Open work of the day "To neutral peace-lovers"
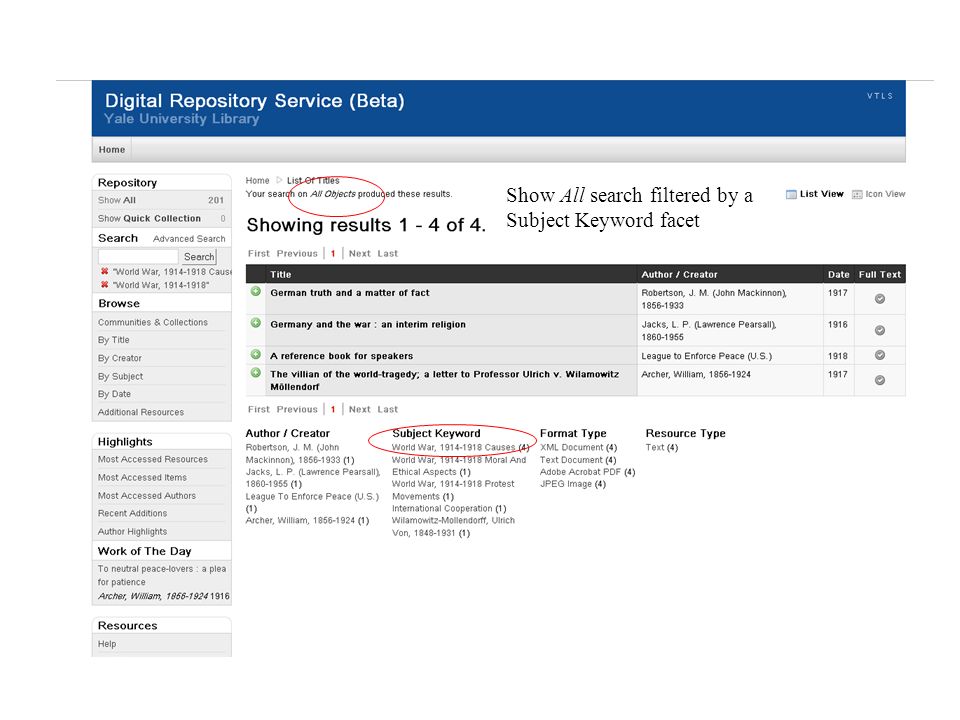The image size is (960, 720). (162, 576)
